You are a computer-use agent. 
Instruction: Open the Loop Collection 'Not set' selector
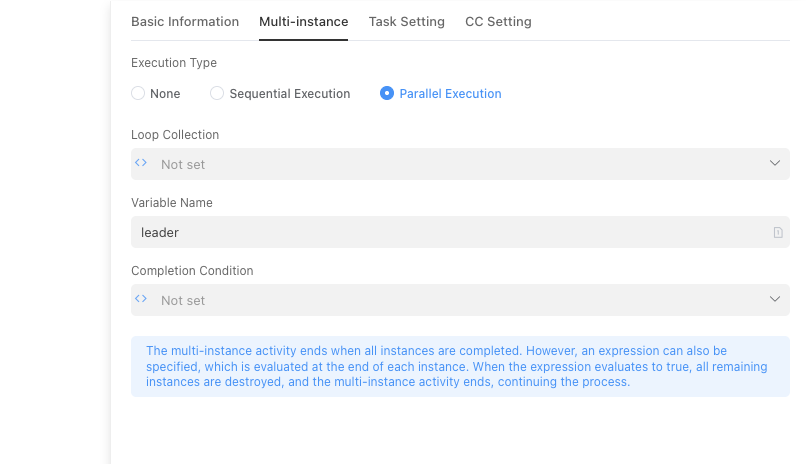coord(450,164)
